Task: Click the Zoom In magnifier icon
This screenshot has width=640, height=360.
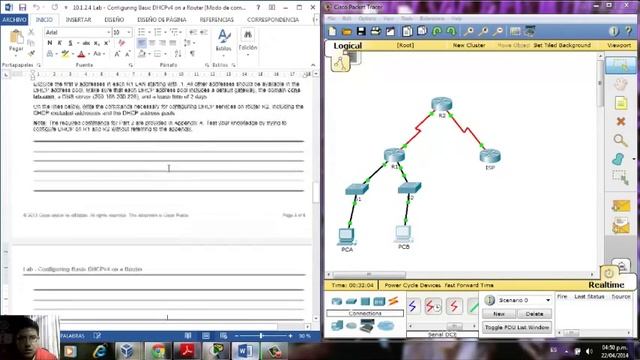Action: pyautogui.click(x=469, y=31)
